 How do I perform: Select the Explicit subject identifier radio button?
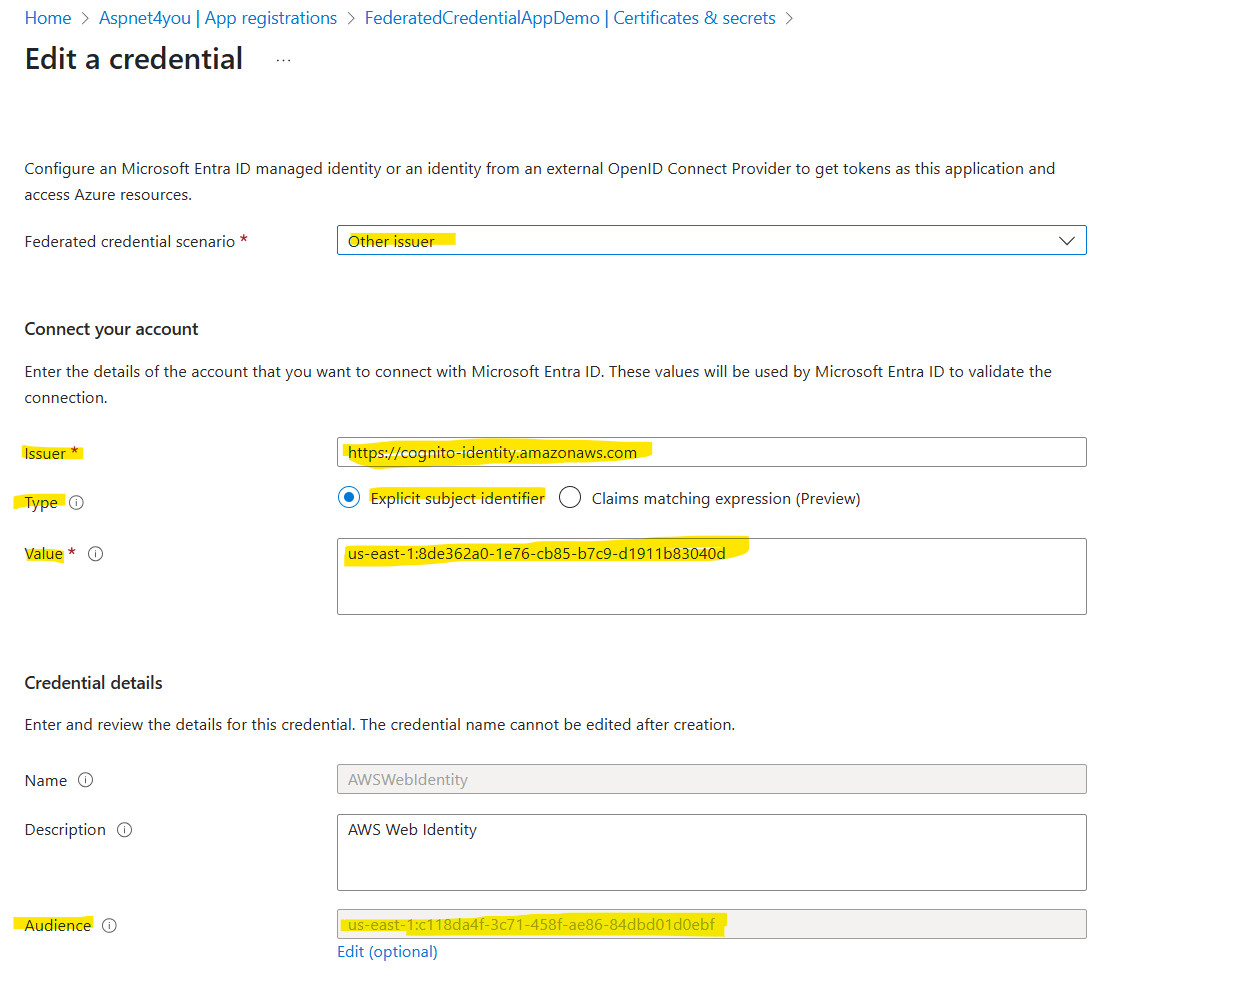pyautogui.click(x=349, y=497)
